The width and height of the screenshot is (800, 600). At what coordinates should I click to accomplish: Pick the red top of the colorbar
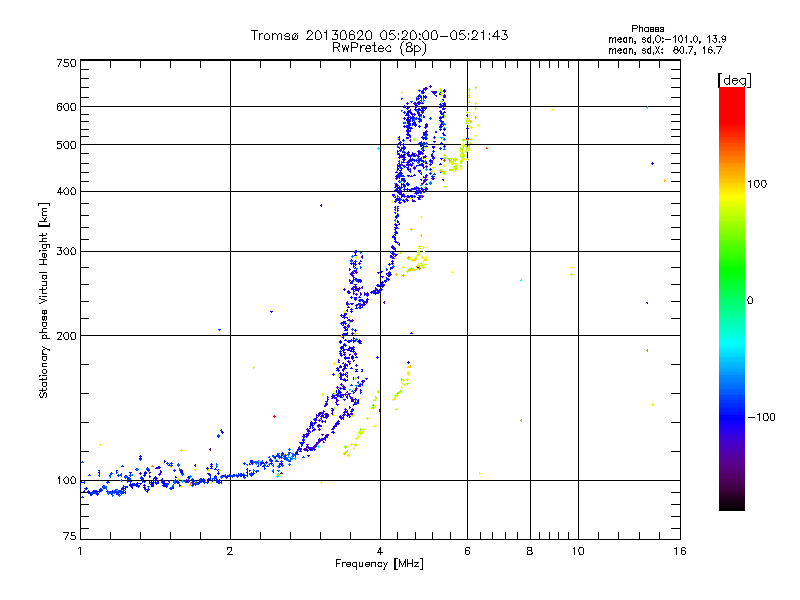(x=731, y=93)
